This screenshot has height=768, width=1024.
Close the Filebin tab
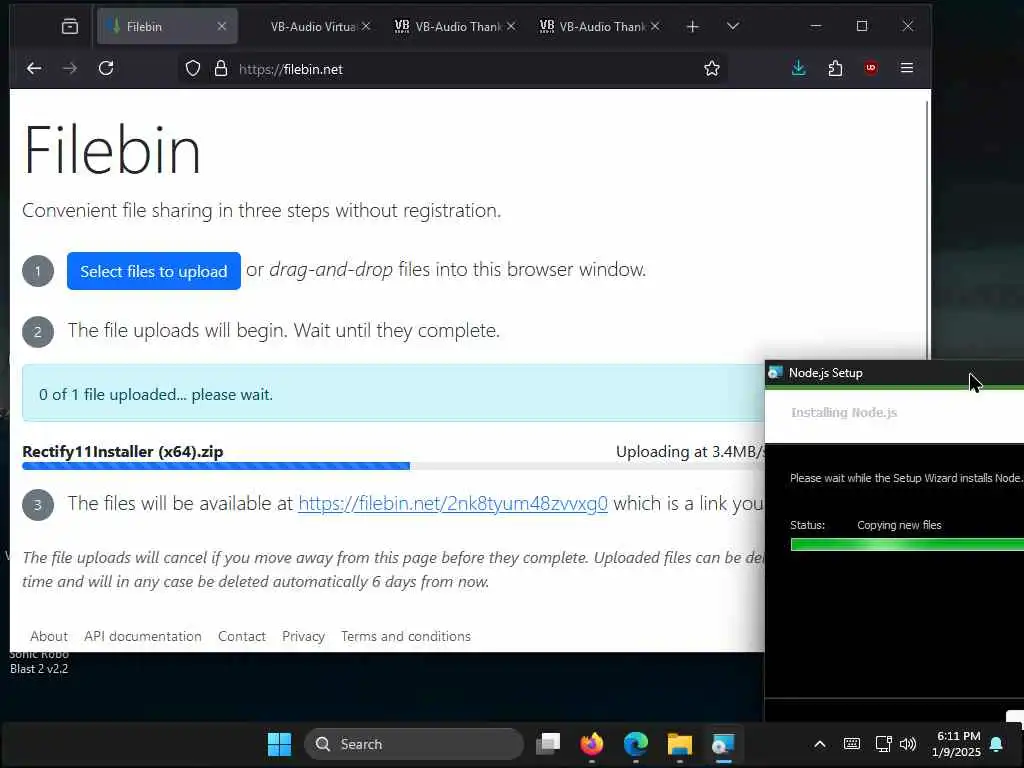pos(222,26)
